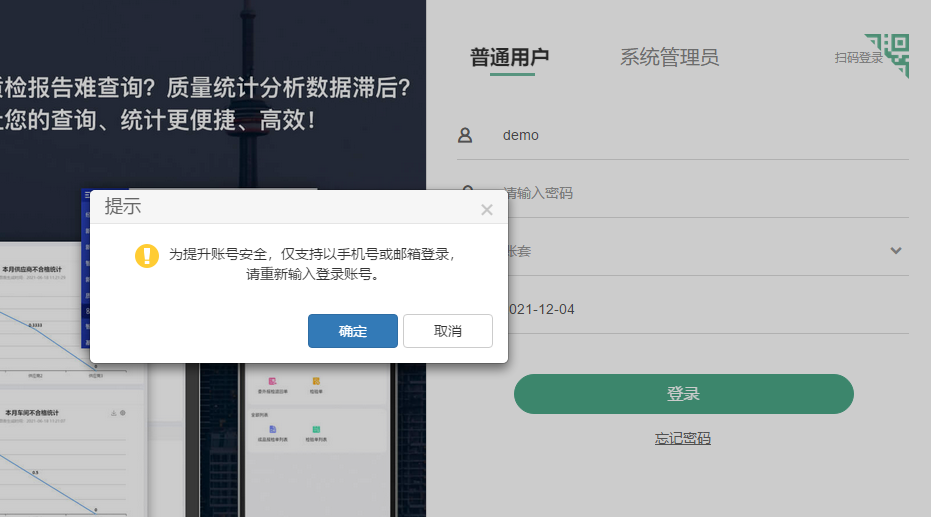Focus the username field containing demo

pyautogui.click(x=683, y=135)
